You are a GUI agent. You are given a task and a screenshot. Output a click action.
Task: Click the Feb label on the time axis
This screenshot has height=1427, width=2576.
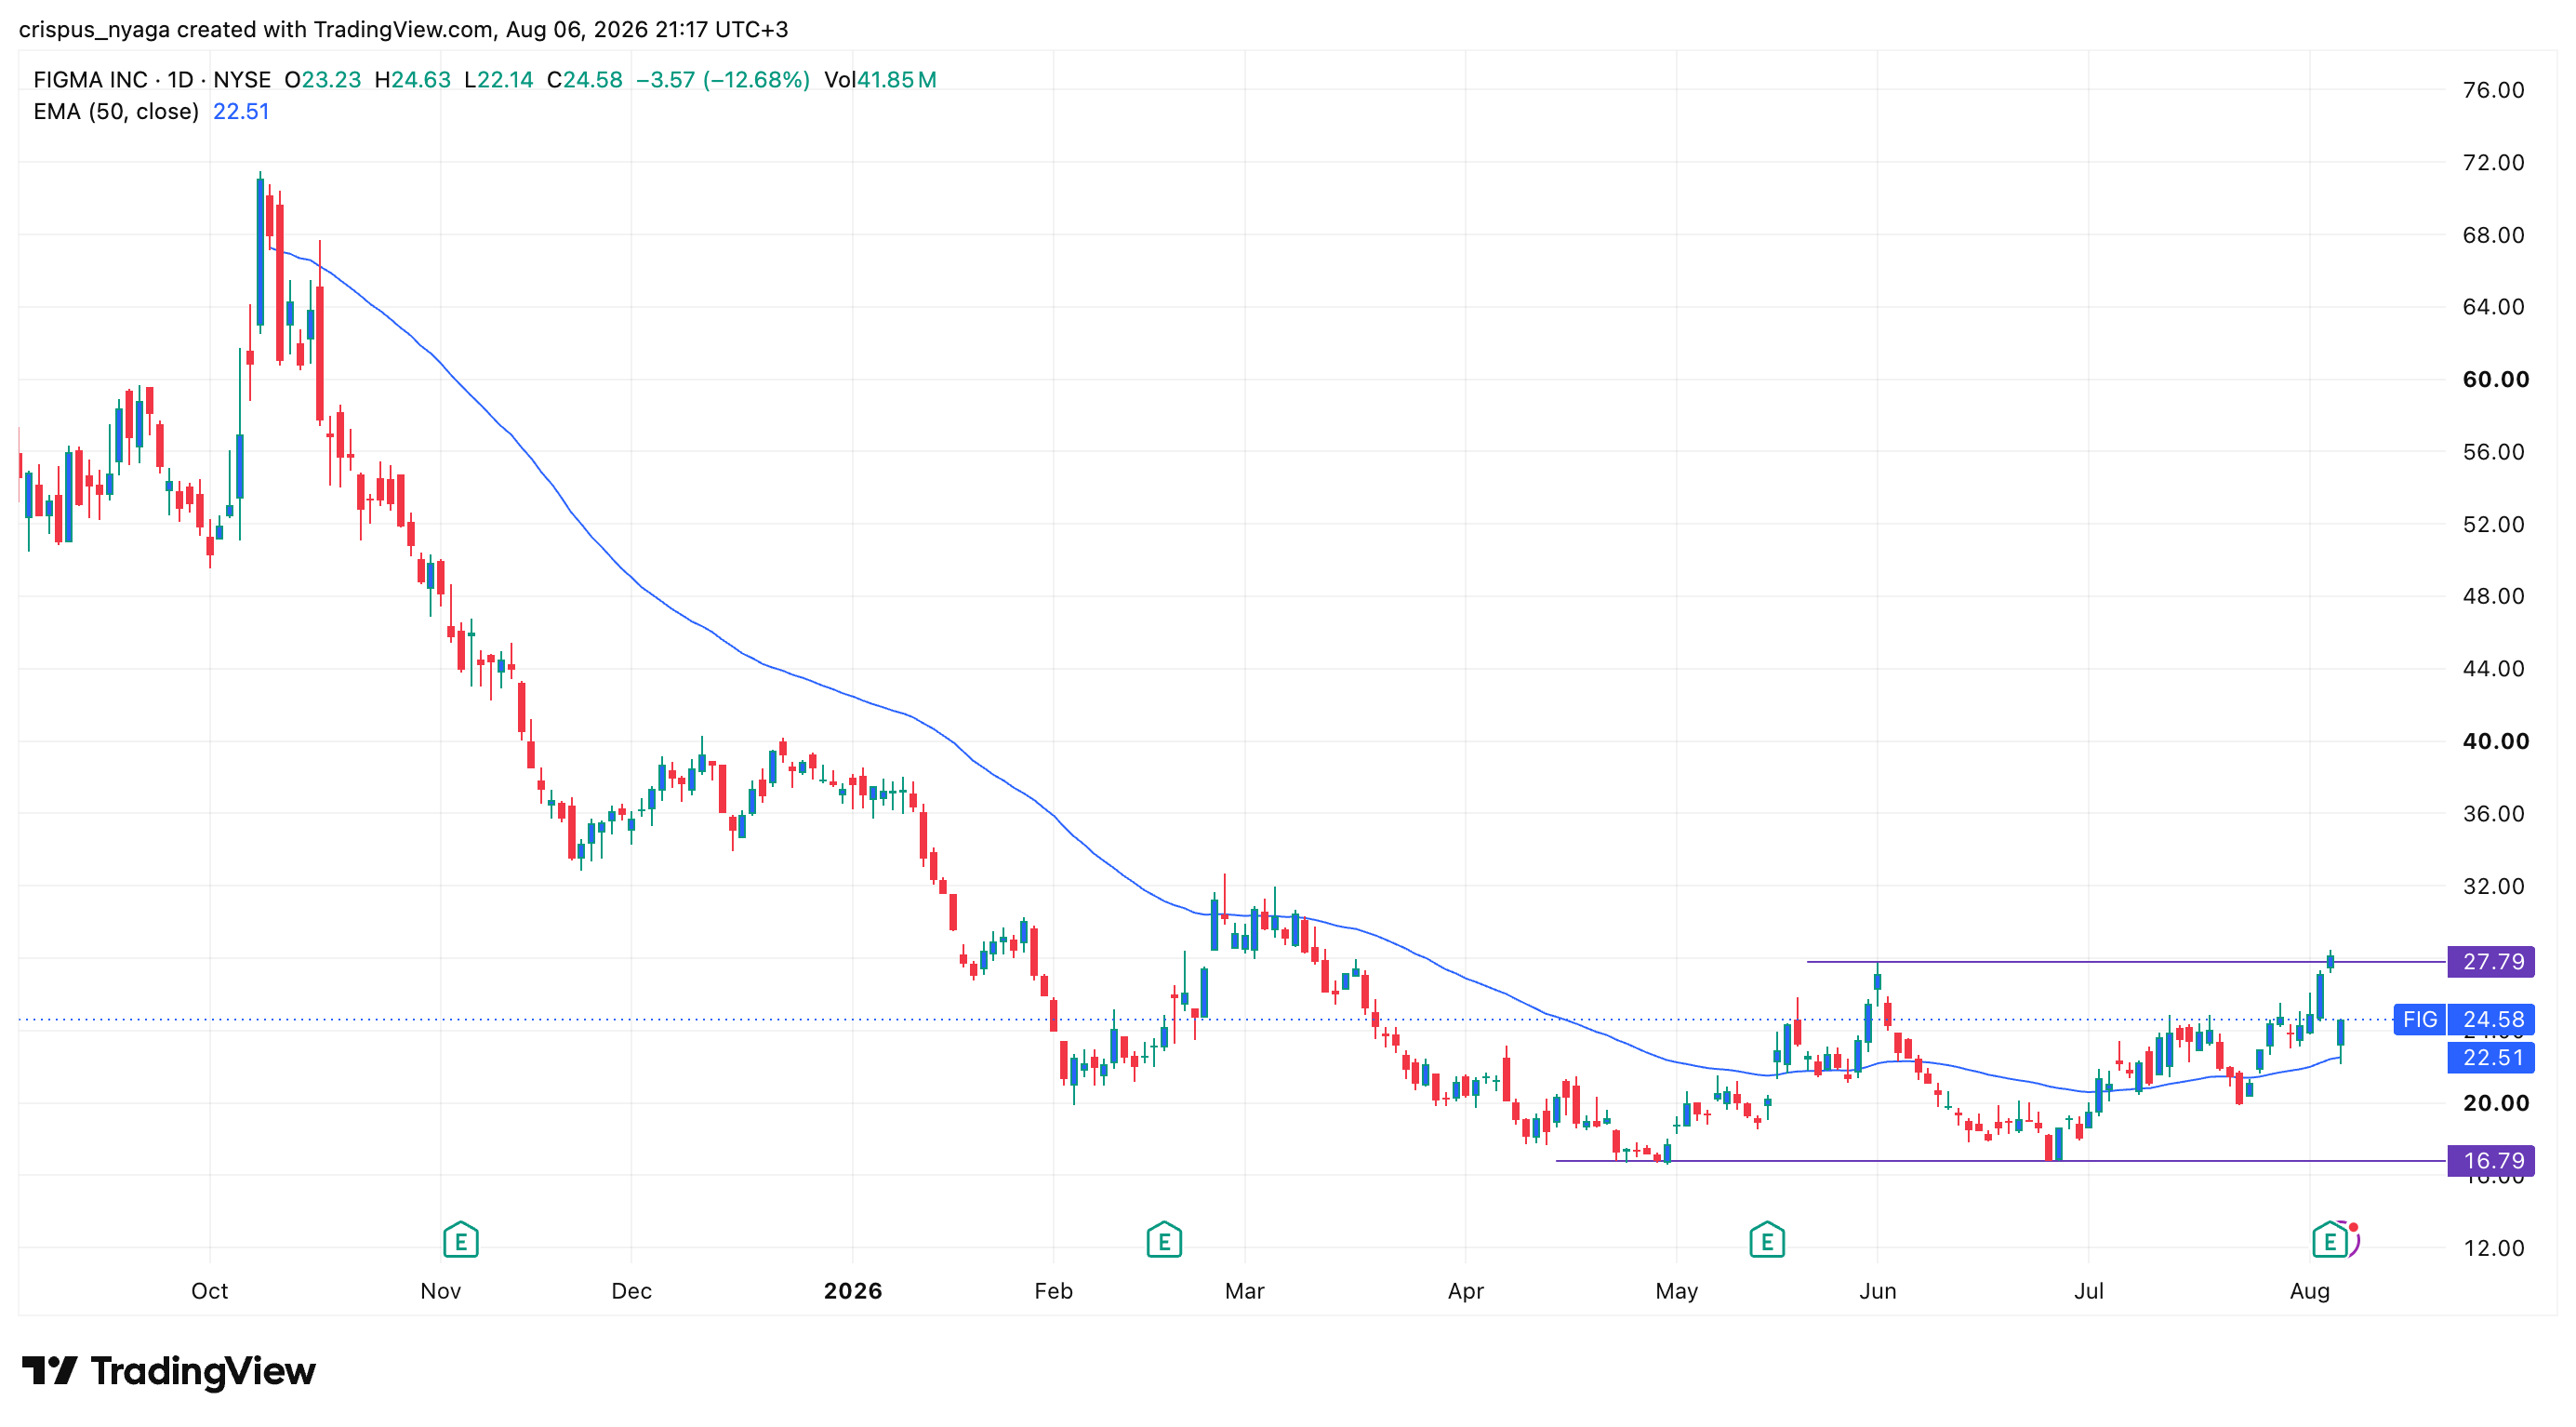coord(1053,1291)
